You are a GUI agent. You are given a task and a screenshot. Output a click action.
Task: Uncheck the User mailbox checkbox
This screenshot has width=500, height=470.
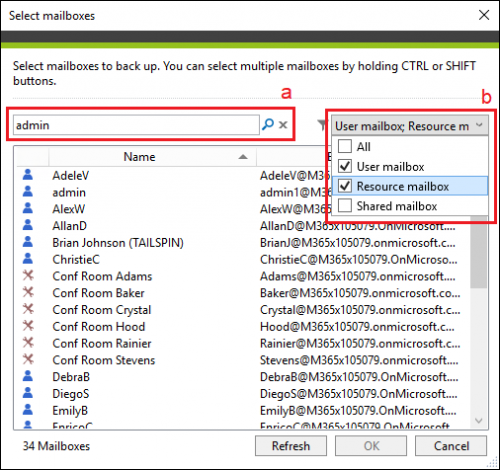pyautogui.click(x=345, y=166)
